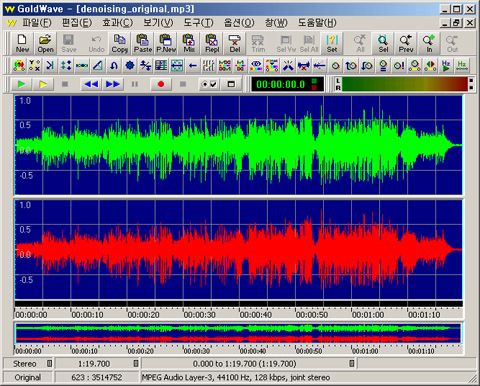Click the gear-shaped mechanize effect icon

(x=130, y=66)
